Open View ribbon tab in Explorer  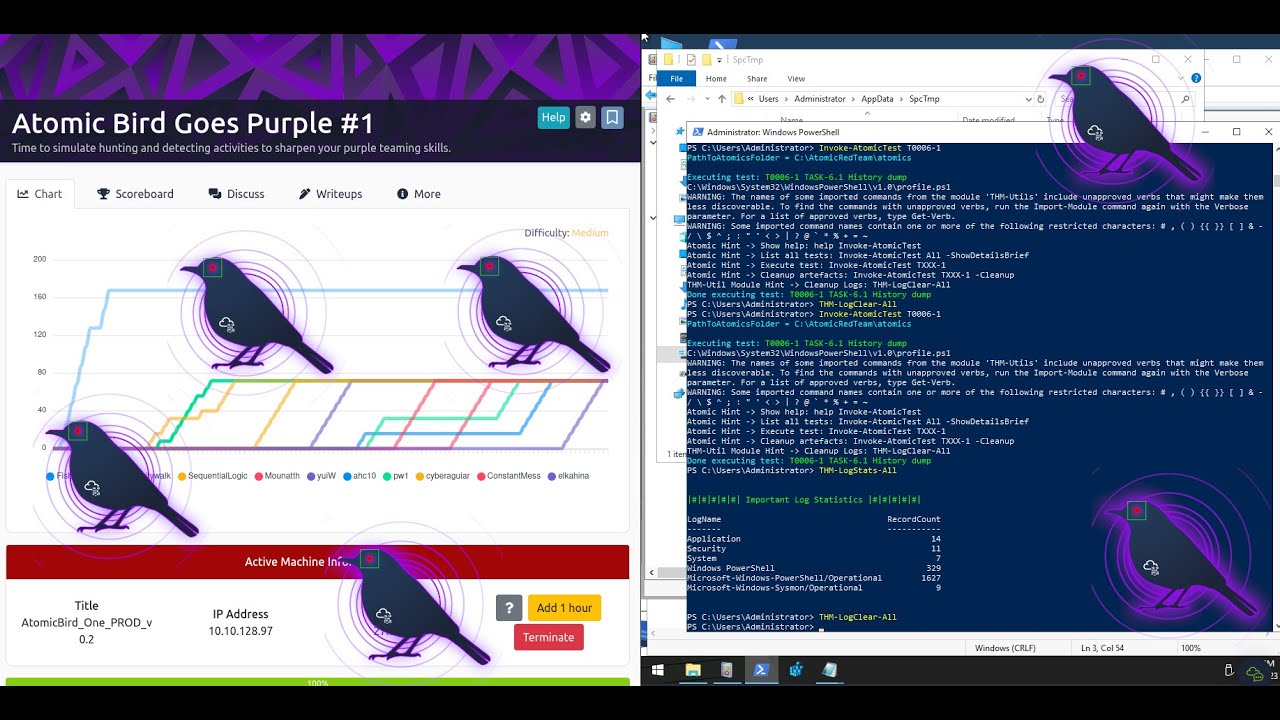796,78
